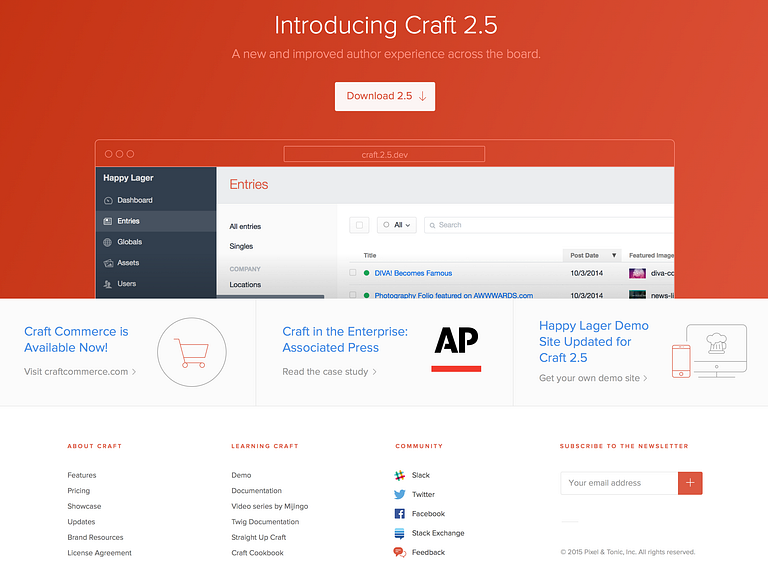Image resolution: width=768 pixels, height=576 pixels.
Task: Click the devices illustration icon
Action: pos(709,351)
